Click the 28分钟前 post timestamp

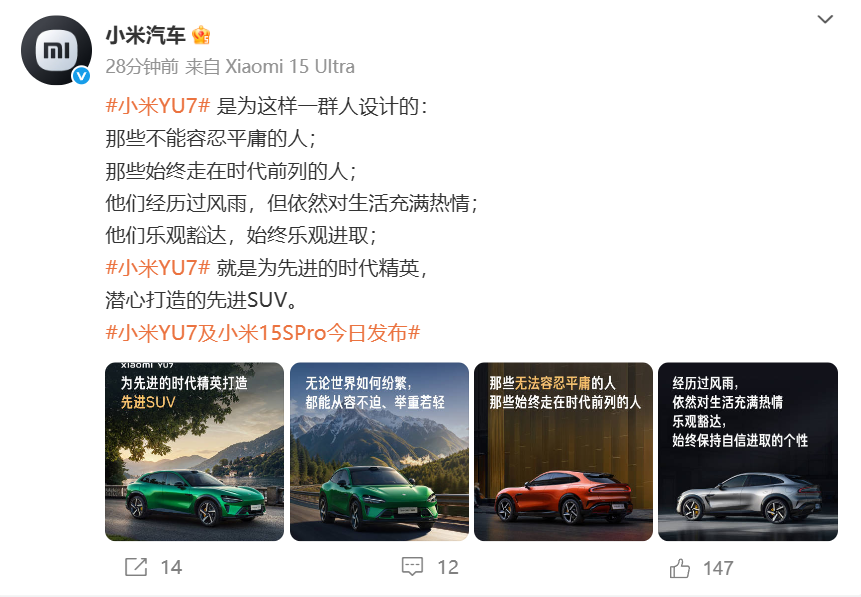click(x=142, y=66)
